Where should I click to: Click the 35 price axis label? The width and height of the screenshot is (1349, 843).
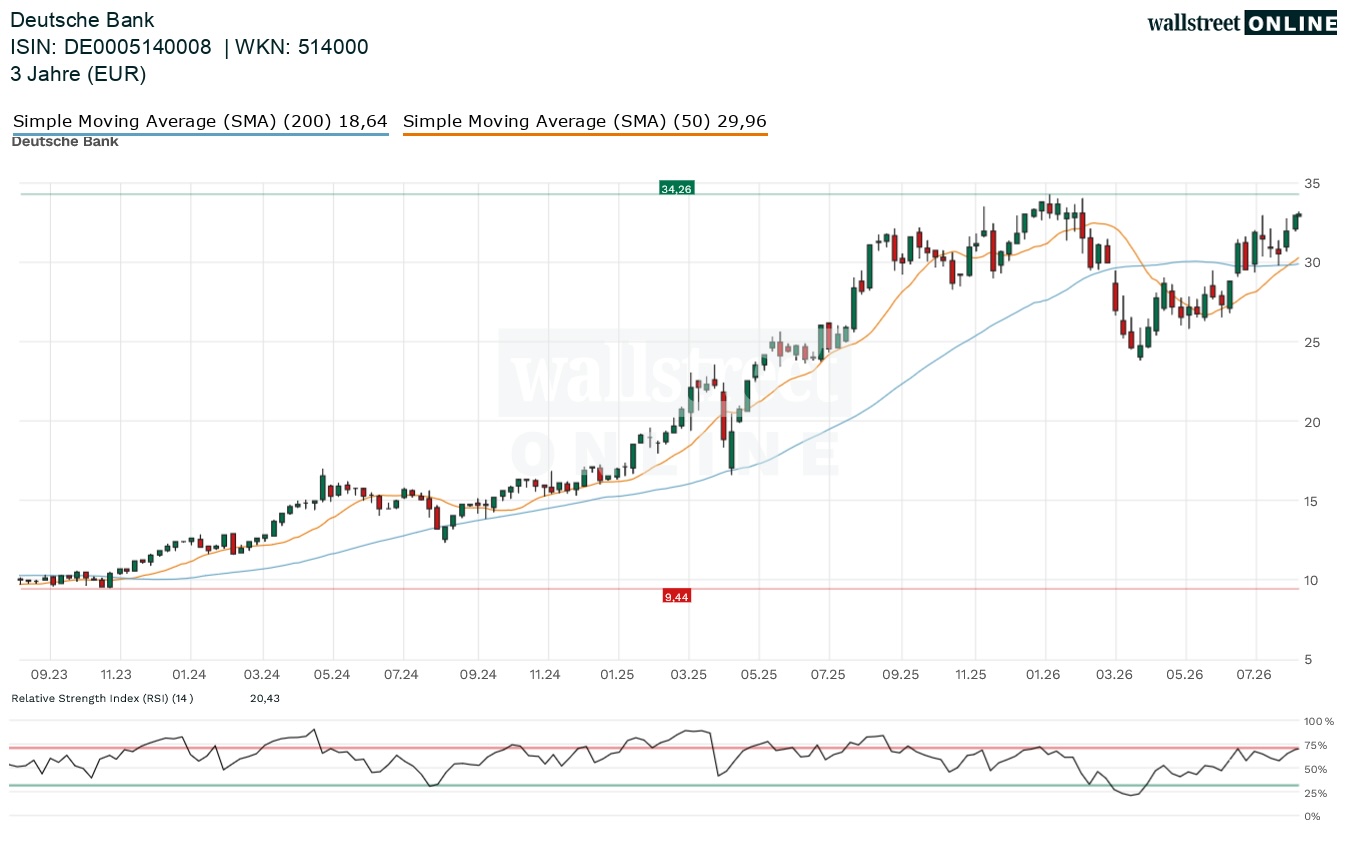point(1312,184)
